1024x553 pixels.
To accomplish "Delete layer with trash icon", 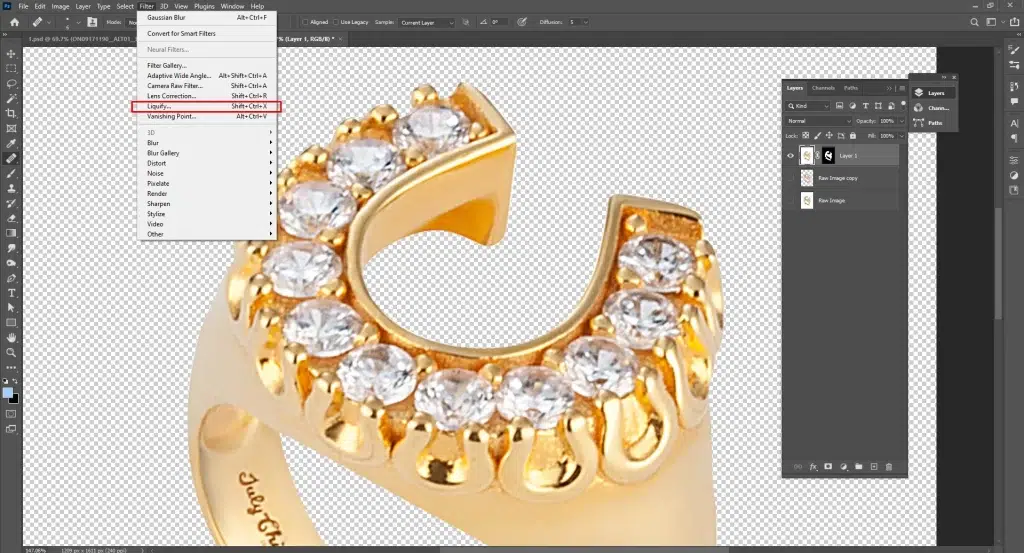I will tap(889, 467).
